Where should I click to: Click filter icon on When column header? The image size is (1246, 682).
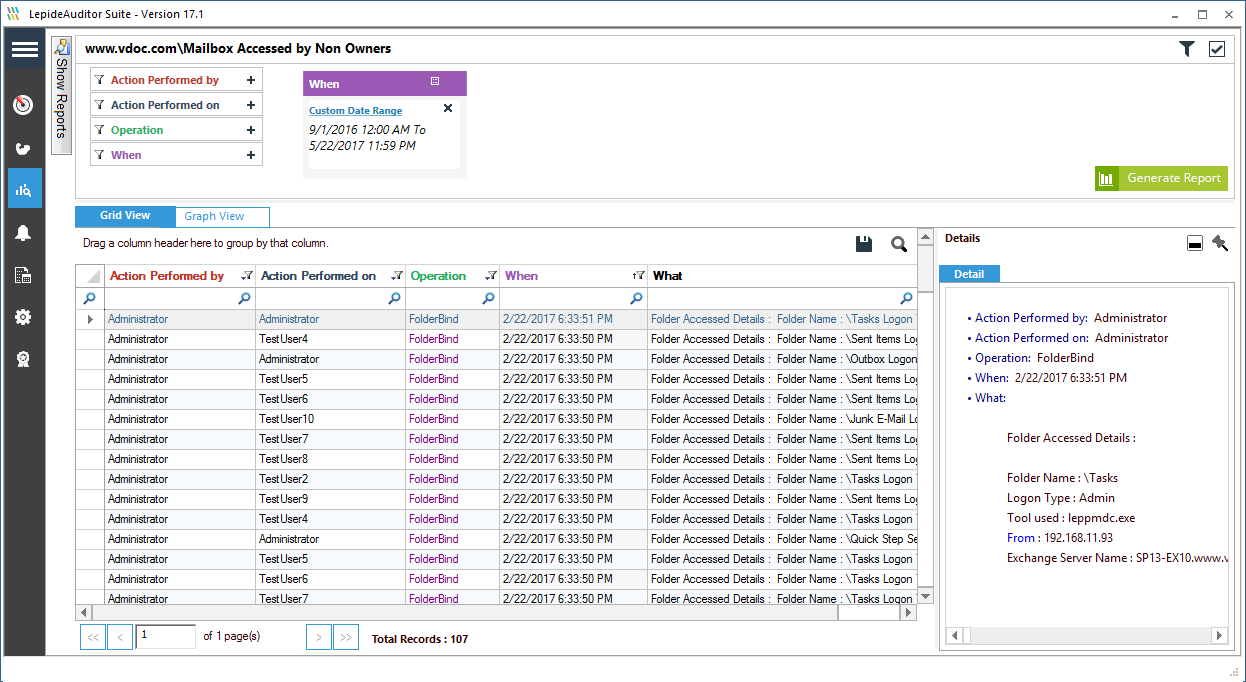(639, 276)
